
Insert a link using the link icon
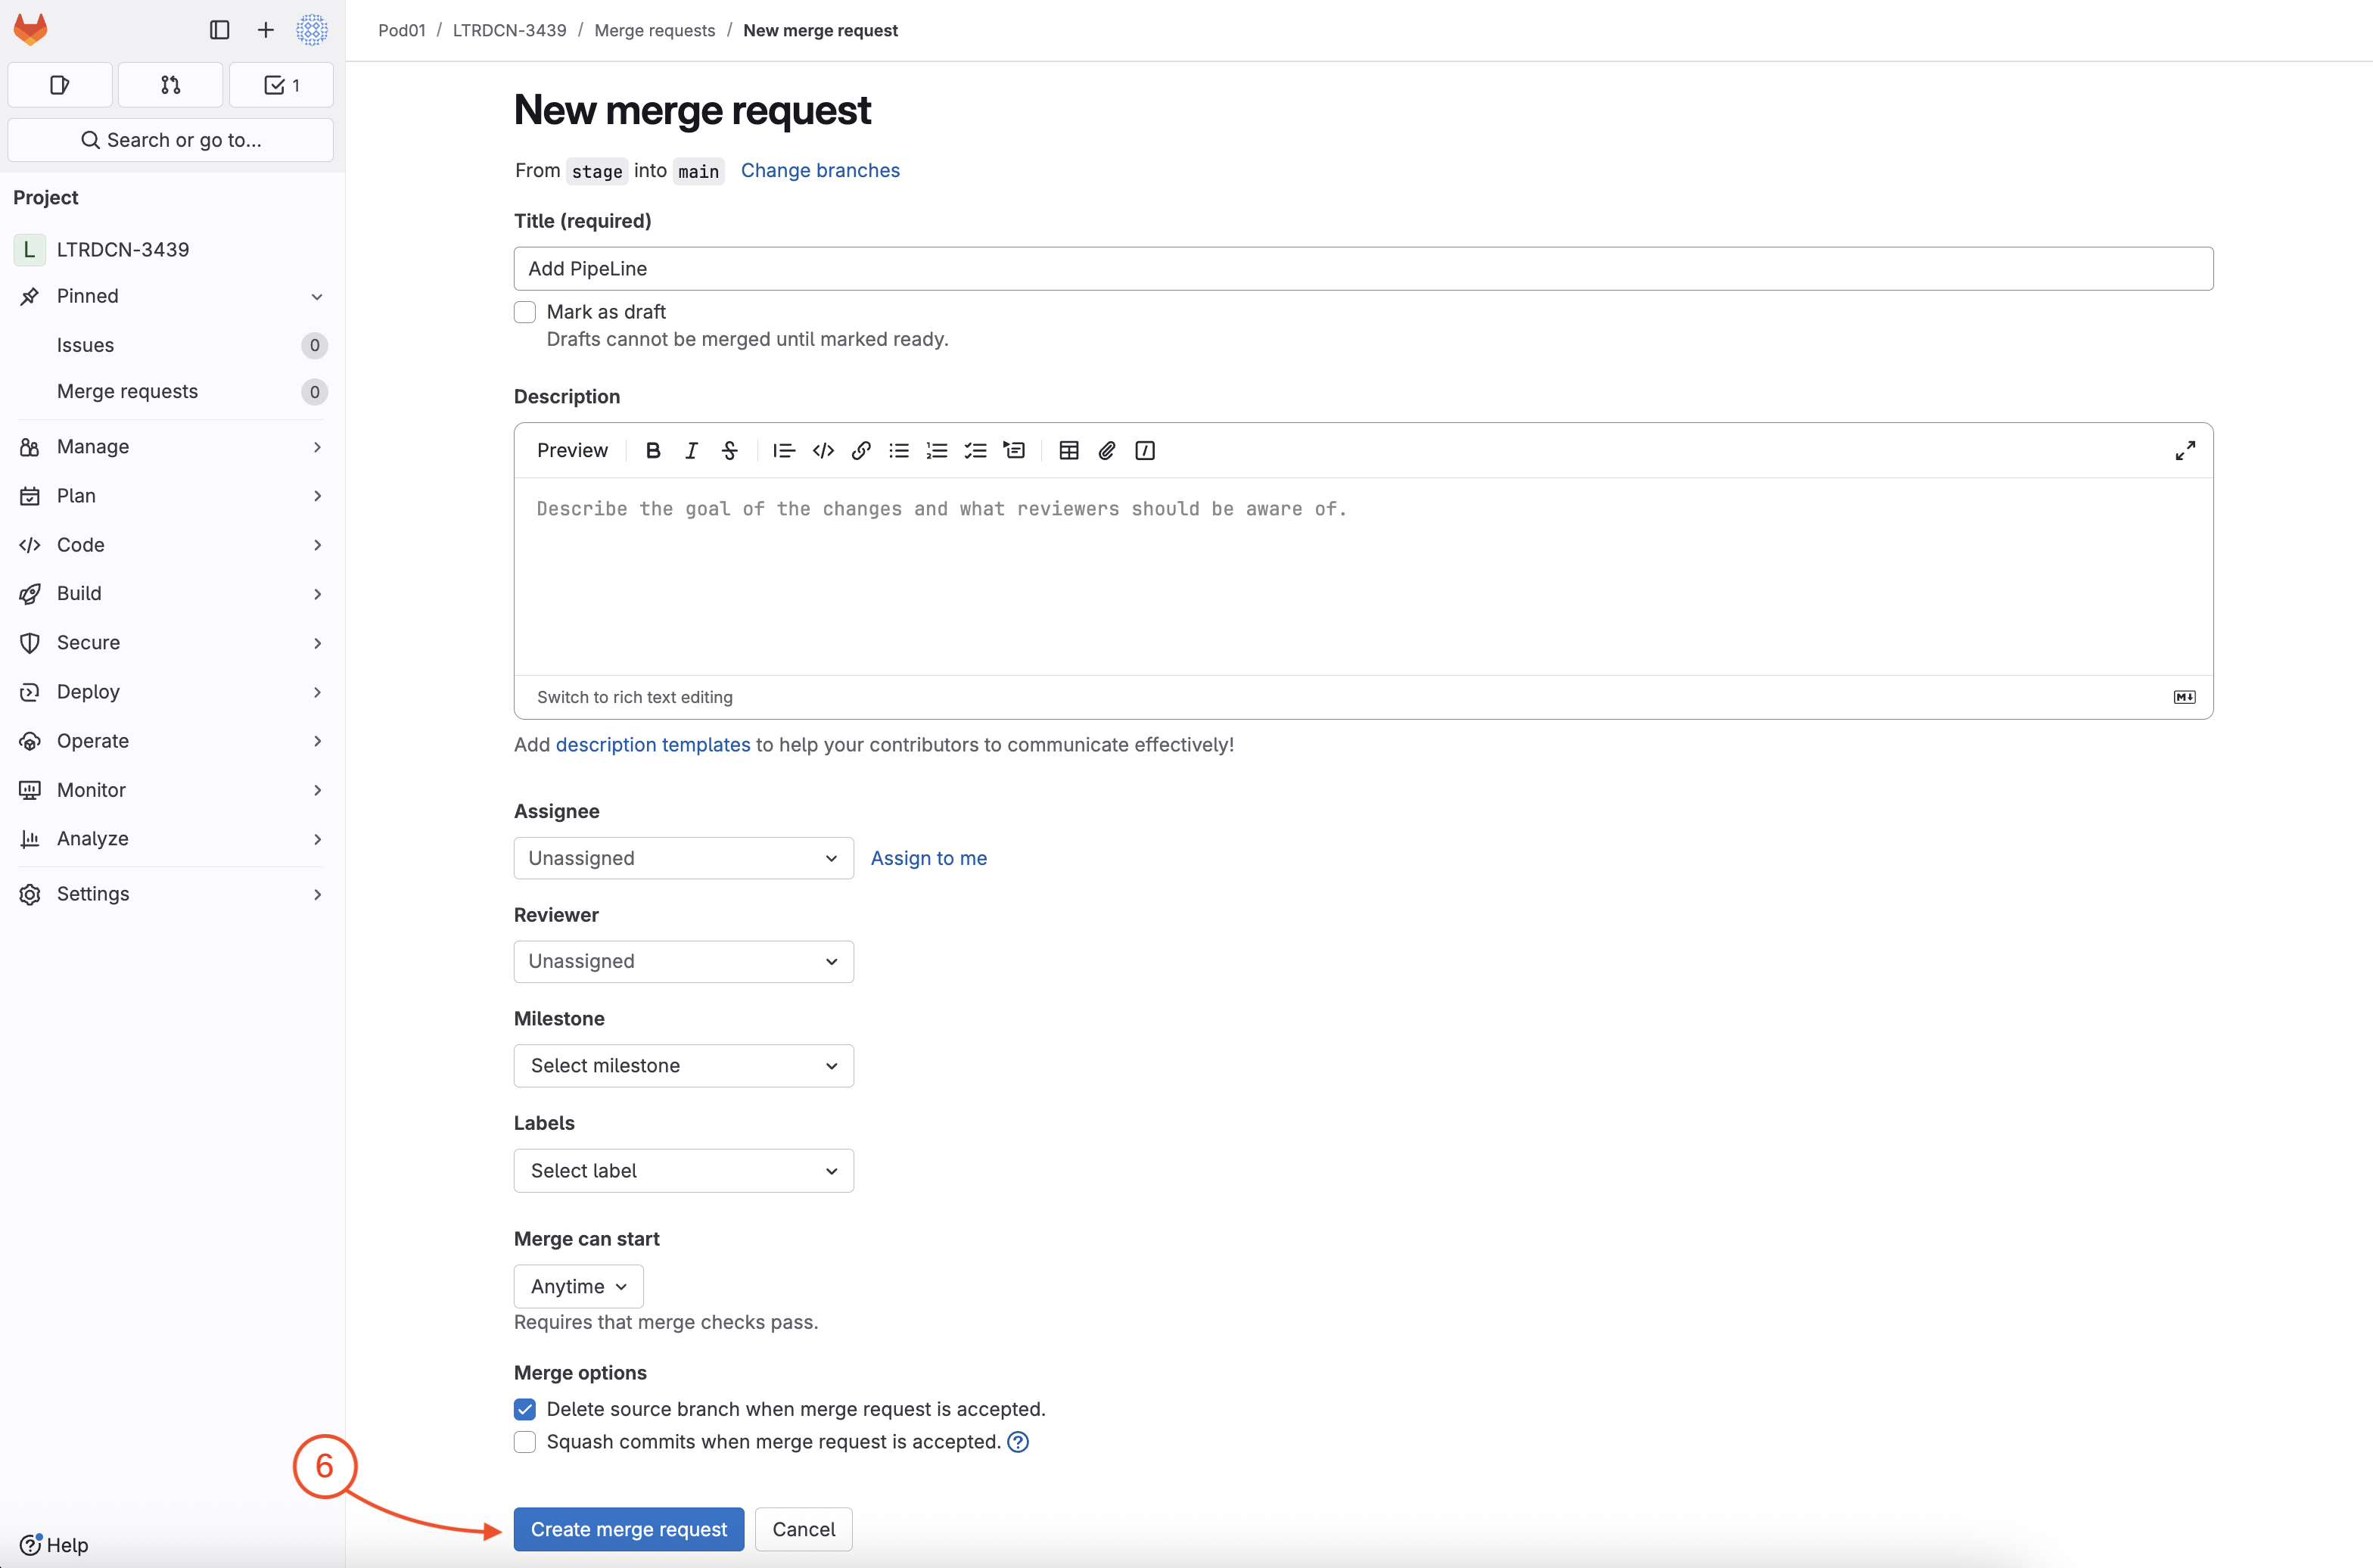point(861,450)
